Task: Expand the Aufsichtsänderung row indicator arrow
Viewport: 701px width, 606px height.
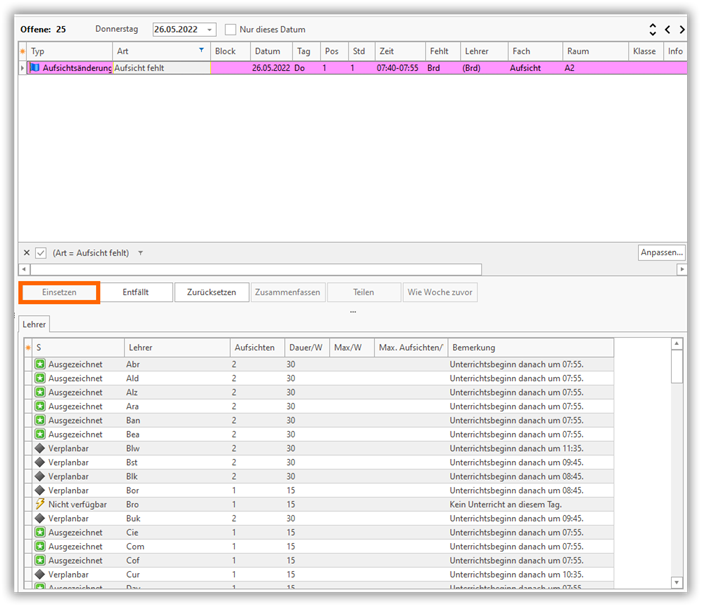Action: coord(23,68)
